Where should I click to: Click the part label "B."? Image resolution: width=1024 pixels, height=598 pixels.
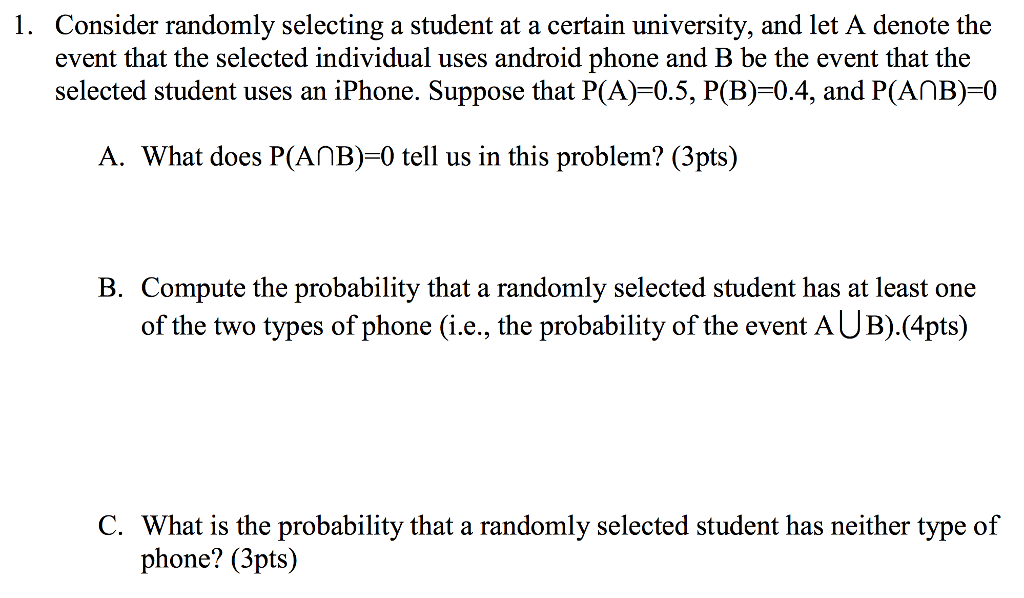point(111,288)
